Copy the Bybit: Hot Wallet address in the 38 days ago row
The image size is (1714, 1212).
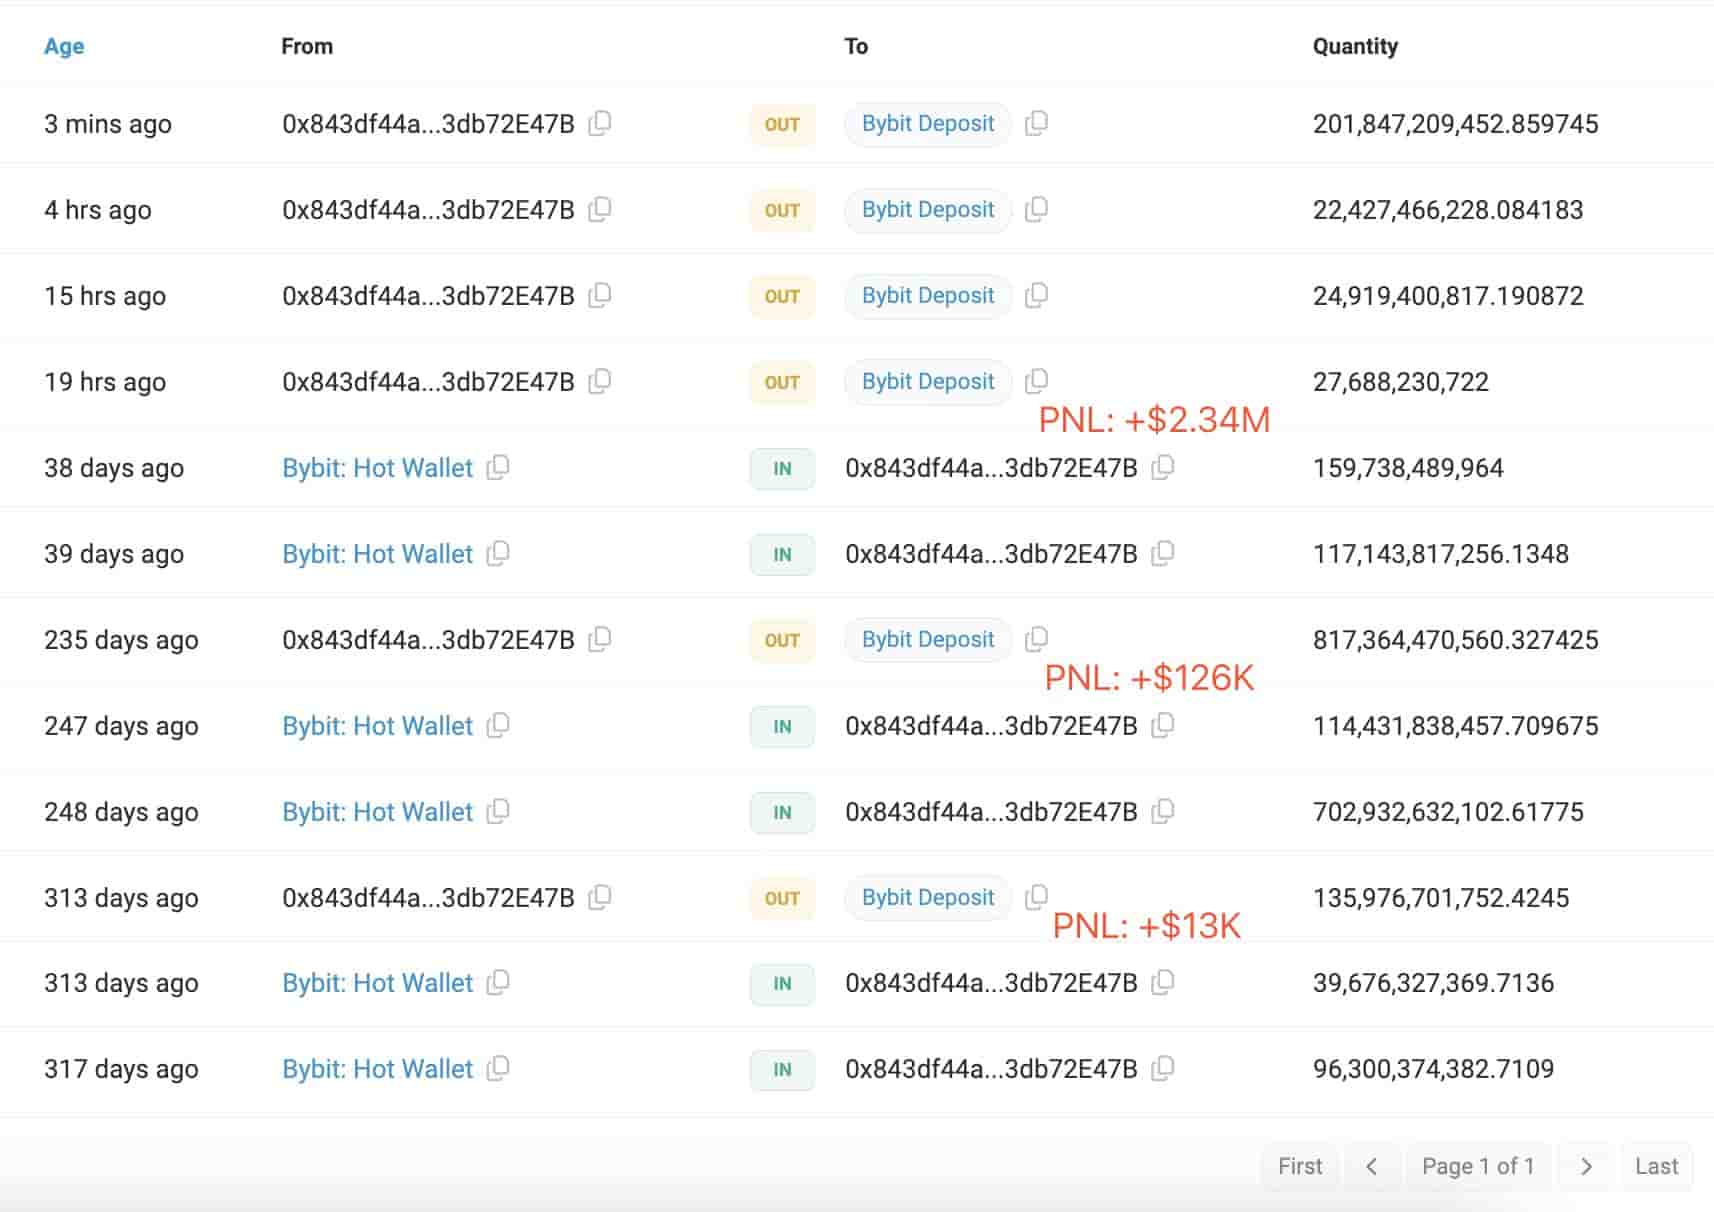tap(499, 467)
